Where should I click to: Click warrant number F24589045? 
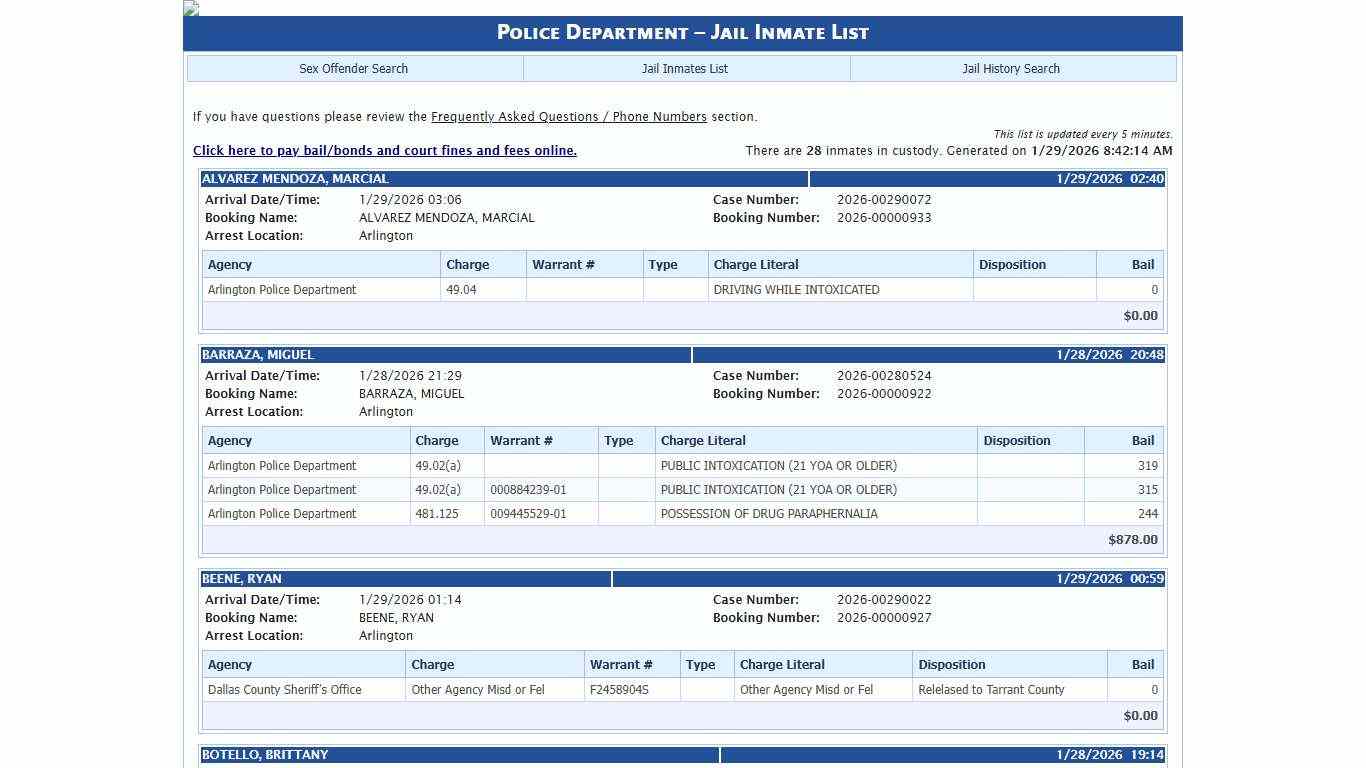click(619, 690)
